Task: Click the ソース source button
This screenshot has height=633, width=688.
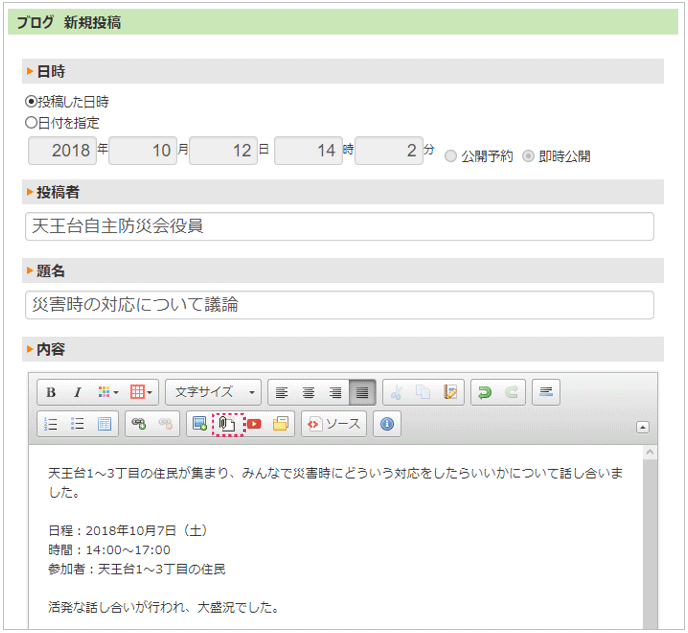Action: [334, 424]
